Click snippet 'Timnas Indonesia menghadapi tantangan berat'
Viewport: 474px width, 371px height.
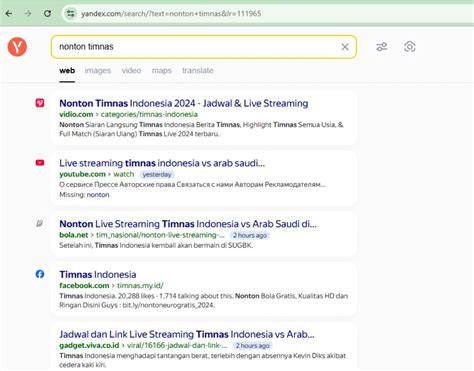[203, 360]
